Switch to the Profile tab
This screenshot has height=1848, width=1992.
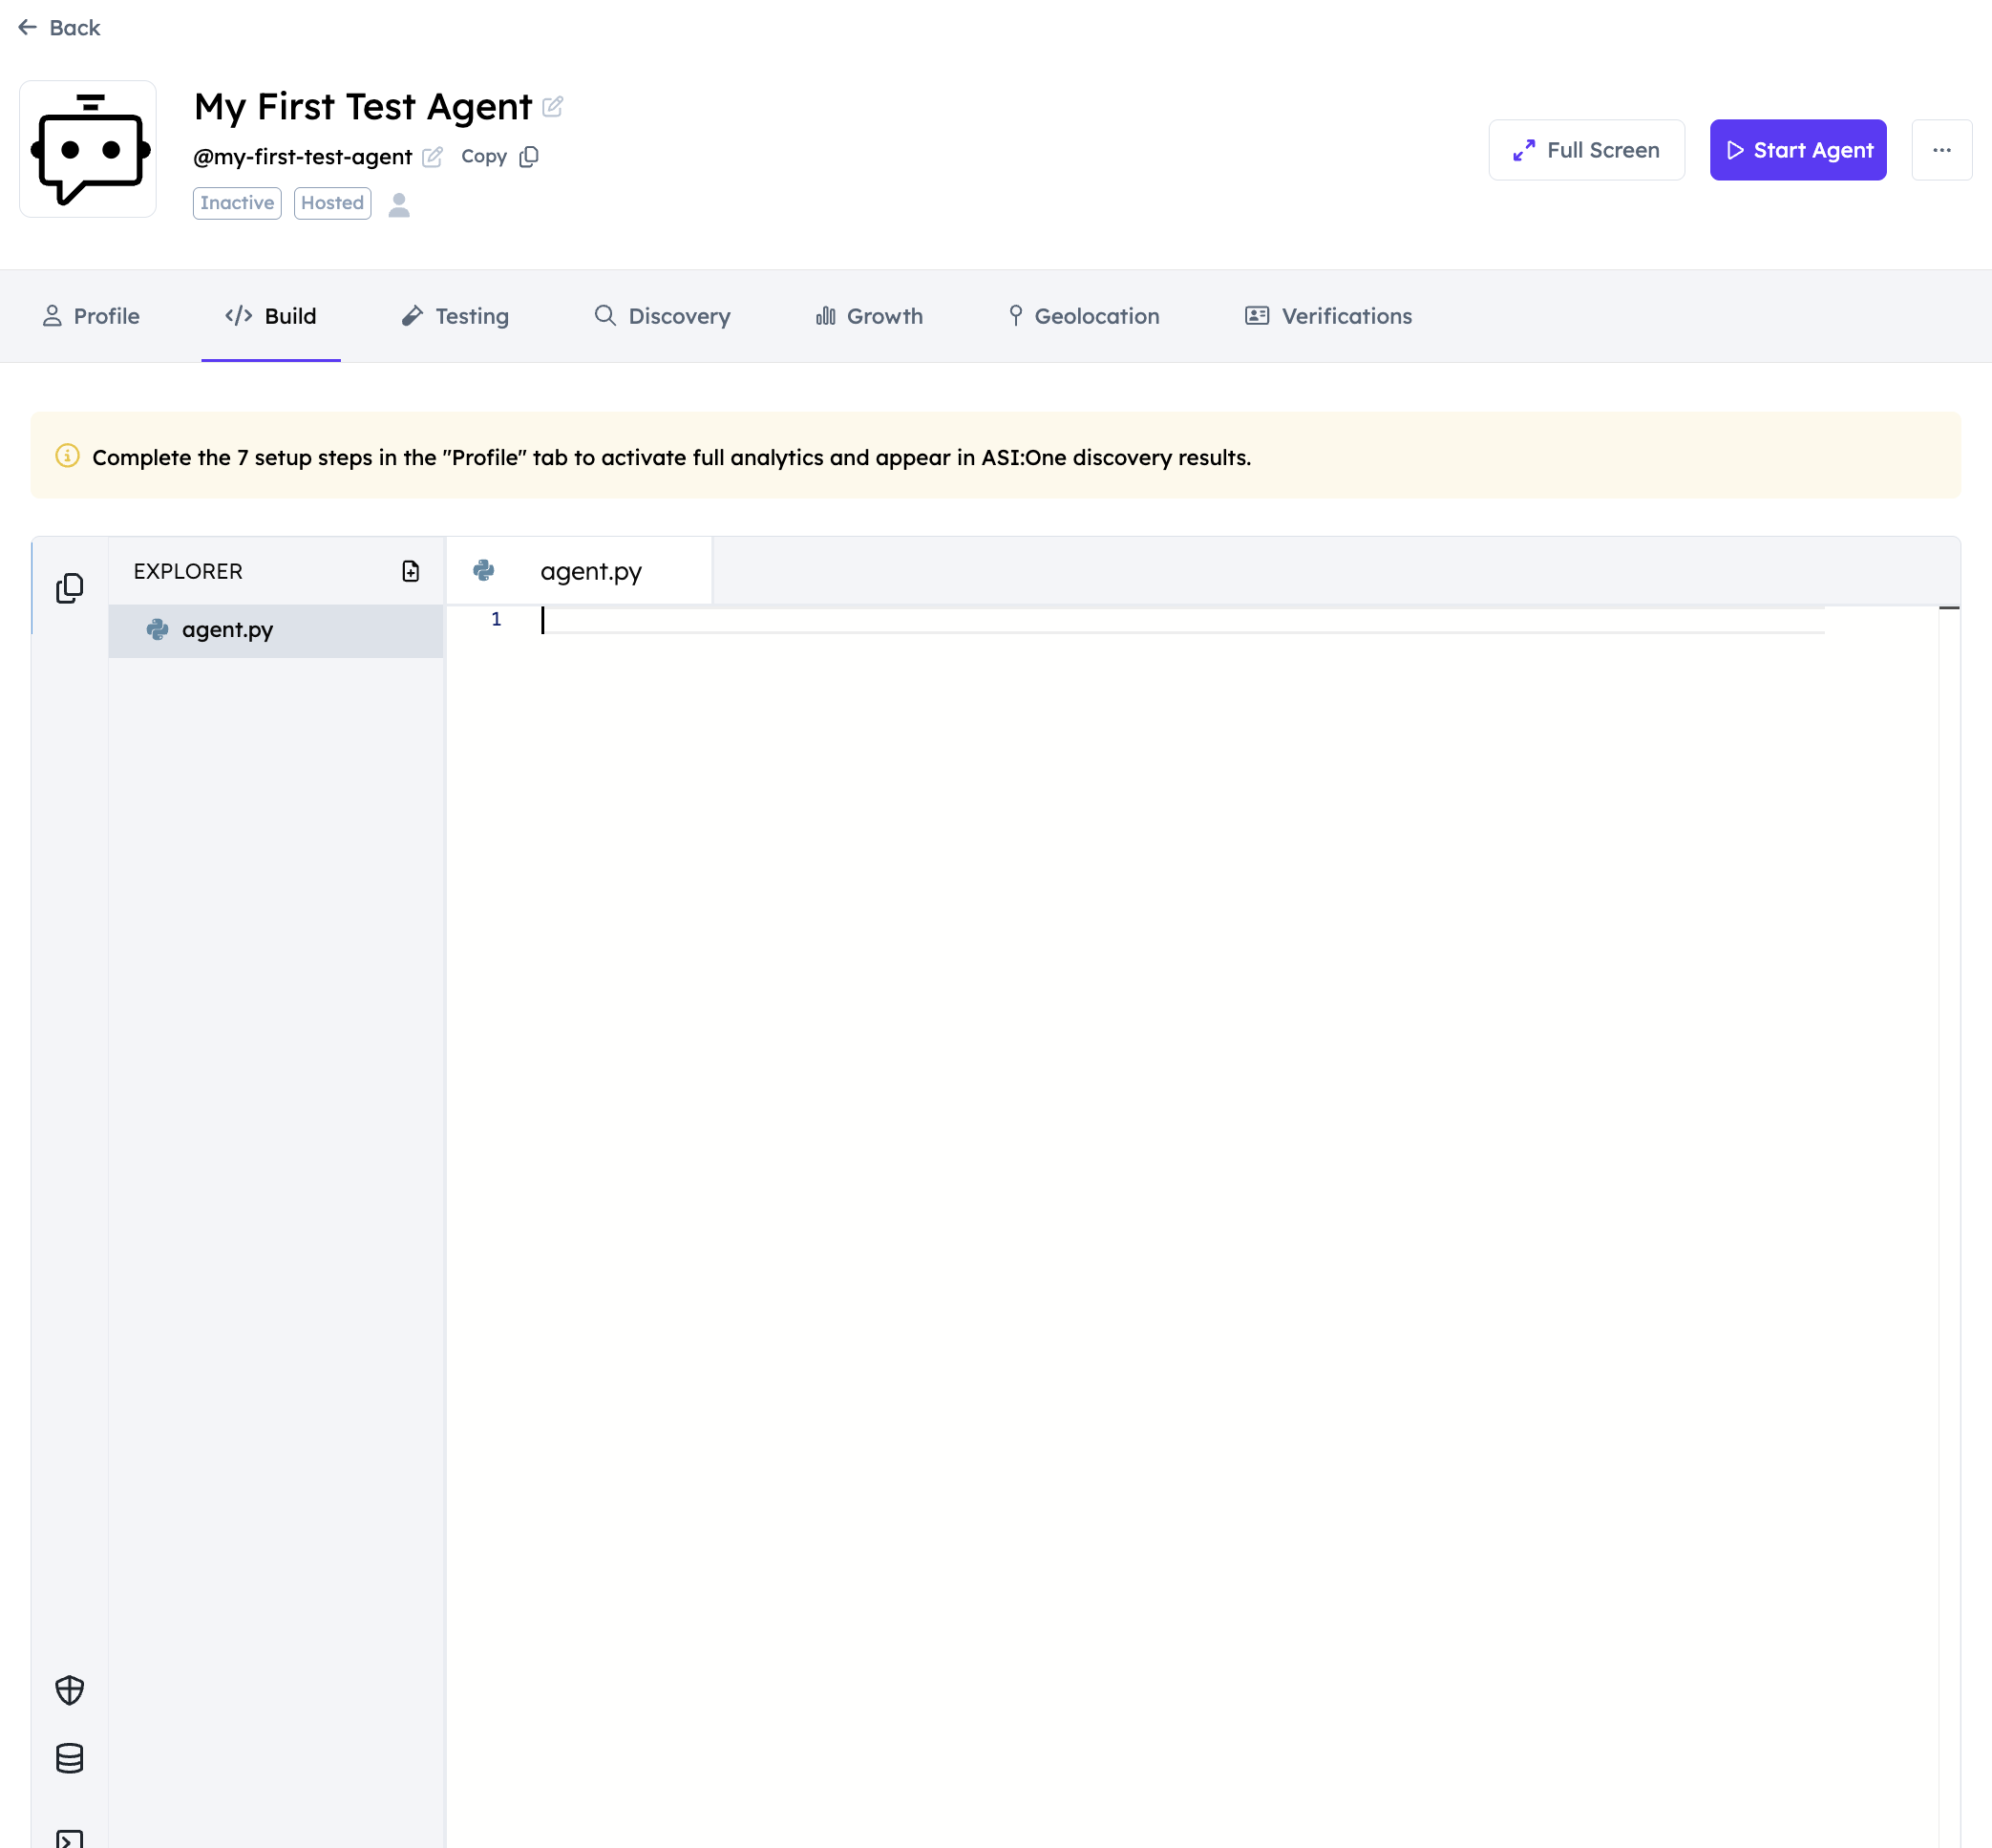91,316
